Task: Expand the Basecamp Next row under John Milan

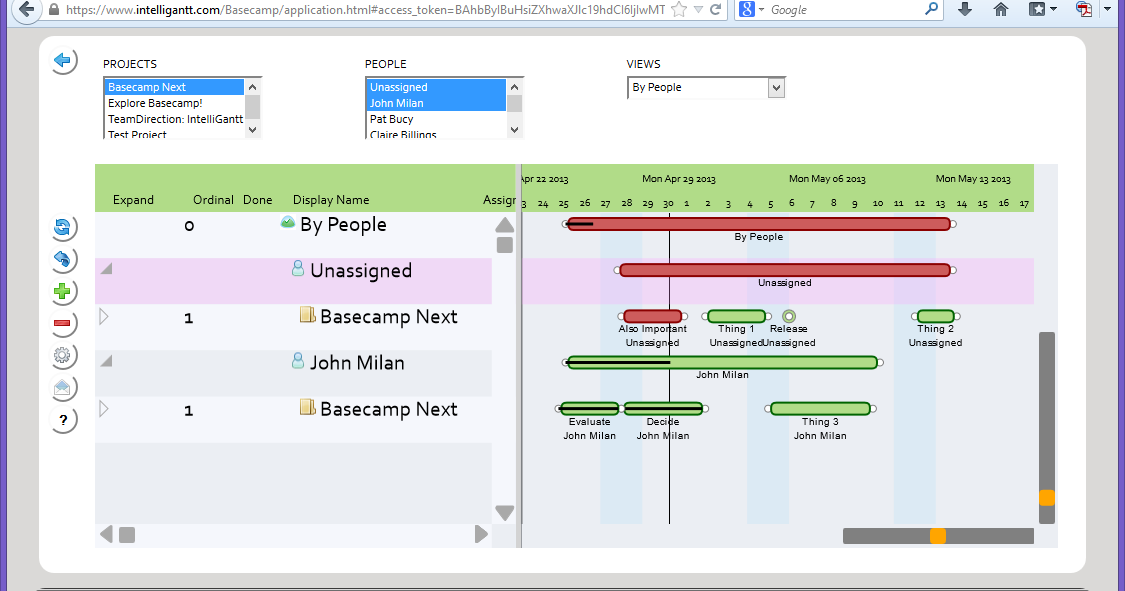Action: 103,407
